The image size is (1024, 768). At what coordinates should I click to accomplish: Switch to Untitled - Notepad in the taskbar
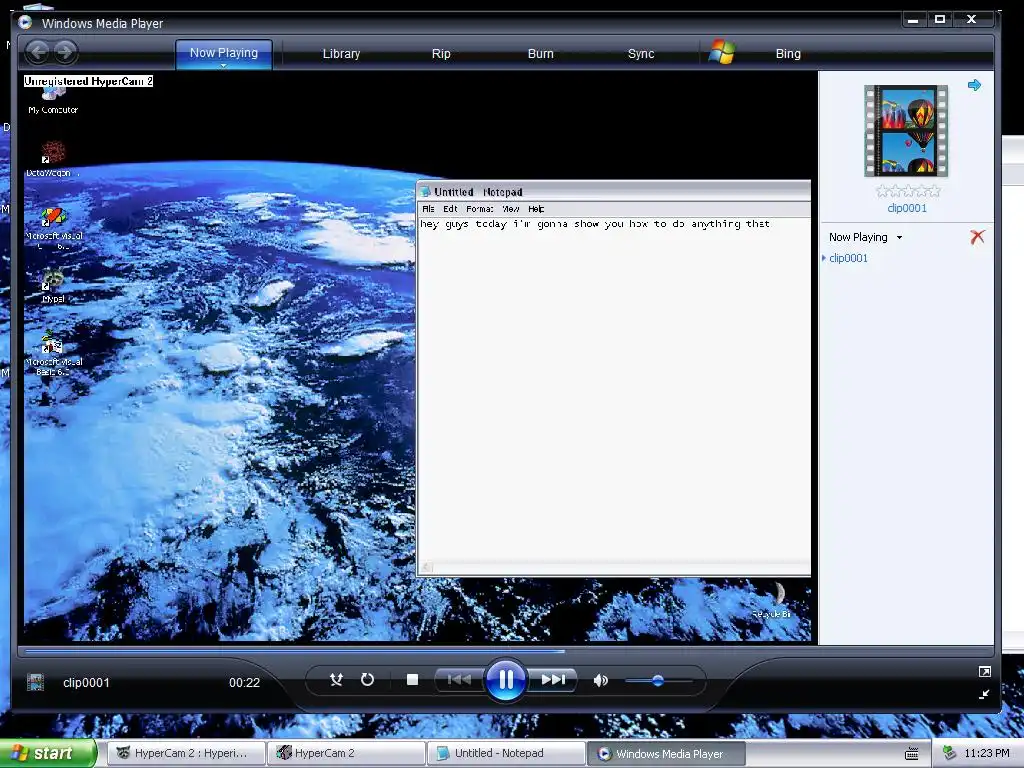coord(507,753)
